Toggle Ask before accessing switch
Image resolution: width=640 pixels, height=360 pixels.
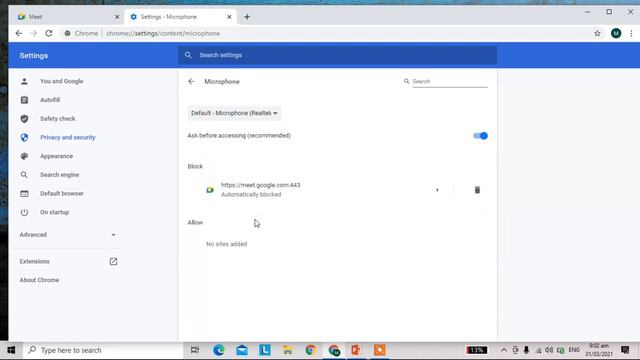pos(480,136)
